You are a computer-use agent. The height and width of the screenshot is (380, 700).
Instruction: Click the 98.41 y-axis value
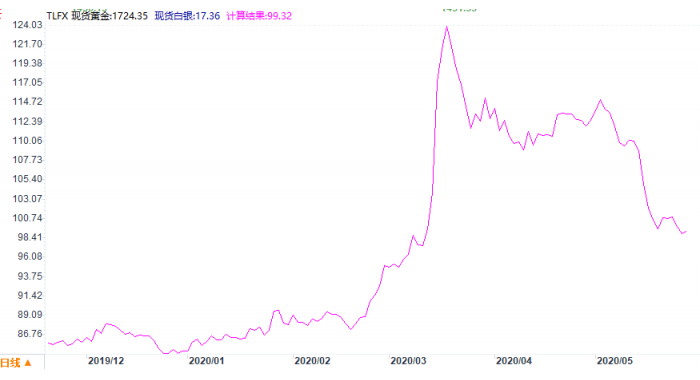click(30, 237)
